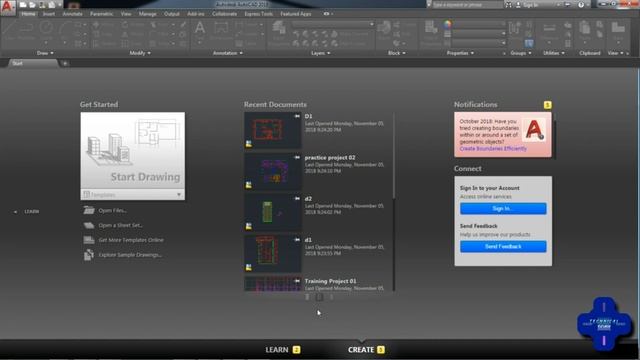The width and height of the screenshot is (640, 360).
Task: Expand the Block panel dropdown
Action: tap(396, 53)
